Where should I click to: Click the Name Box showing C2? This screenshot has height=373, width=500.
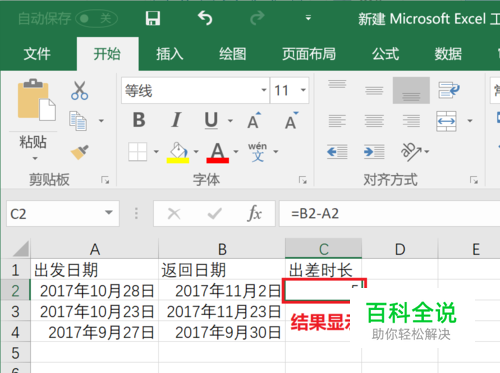(x=55, y=214)
